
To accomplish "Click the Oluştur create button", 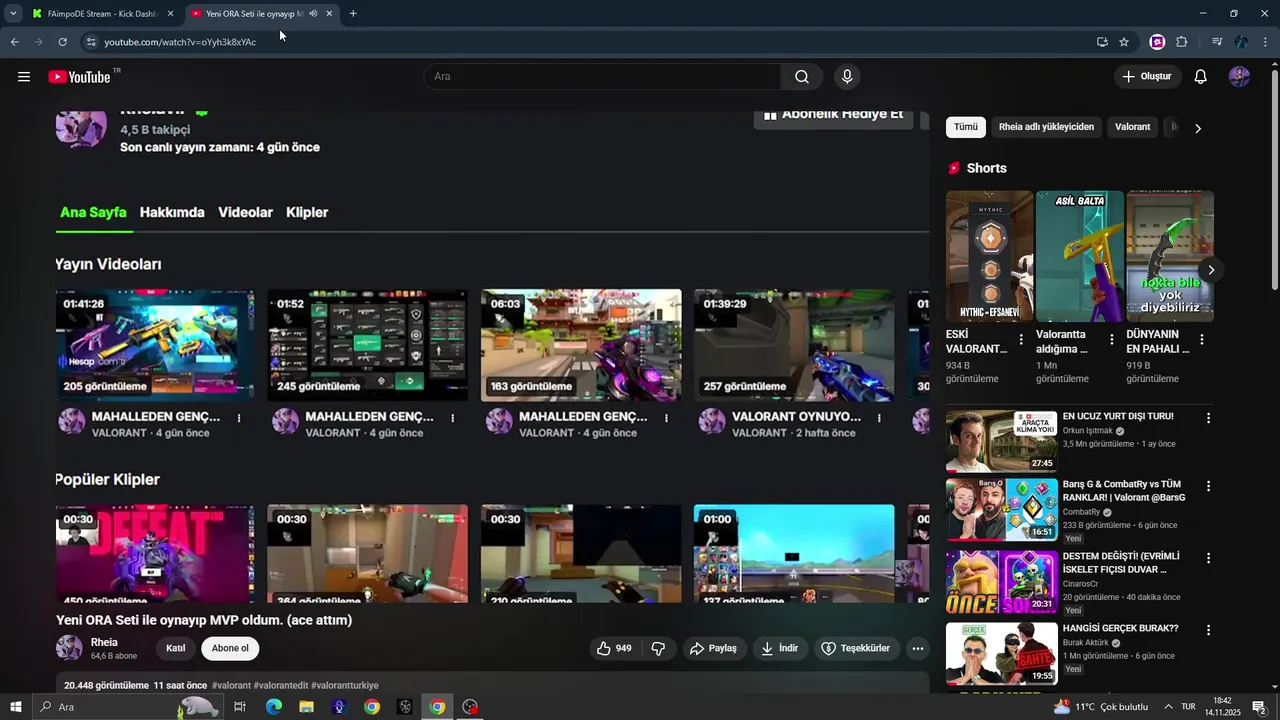I will 1147,77.
